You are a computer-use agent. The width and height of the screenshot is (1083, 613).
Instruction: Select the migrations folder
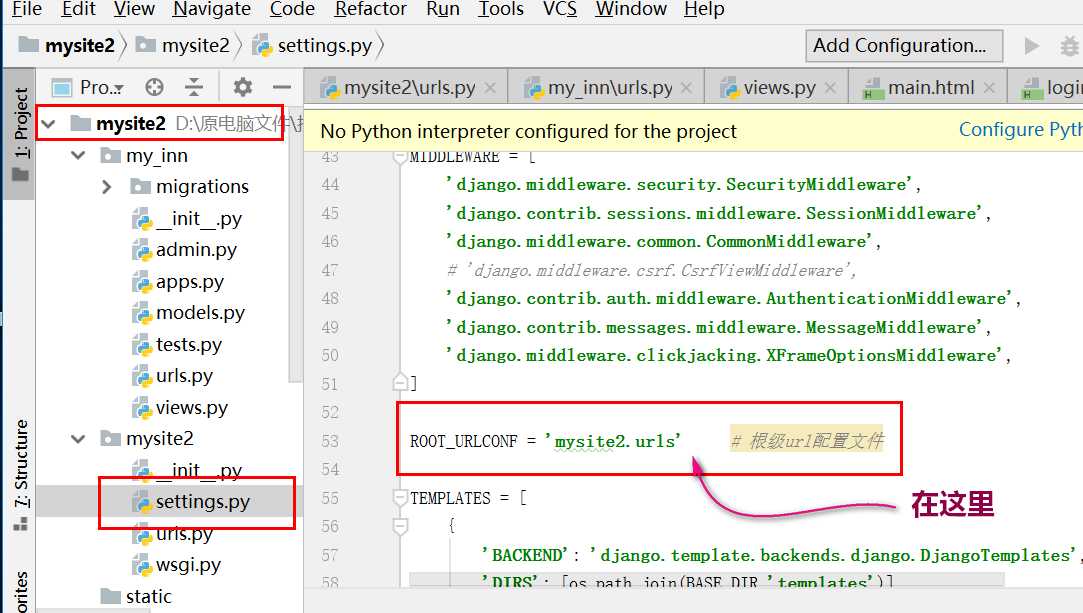[x=190, y=186]
